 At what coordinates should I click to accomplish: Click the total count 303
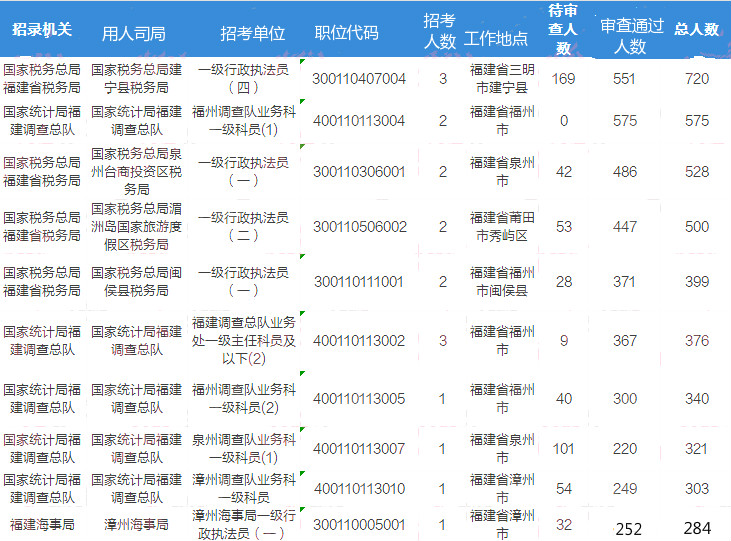[697, 489]
